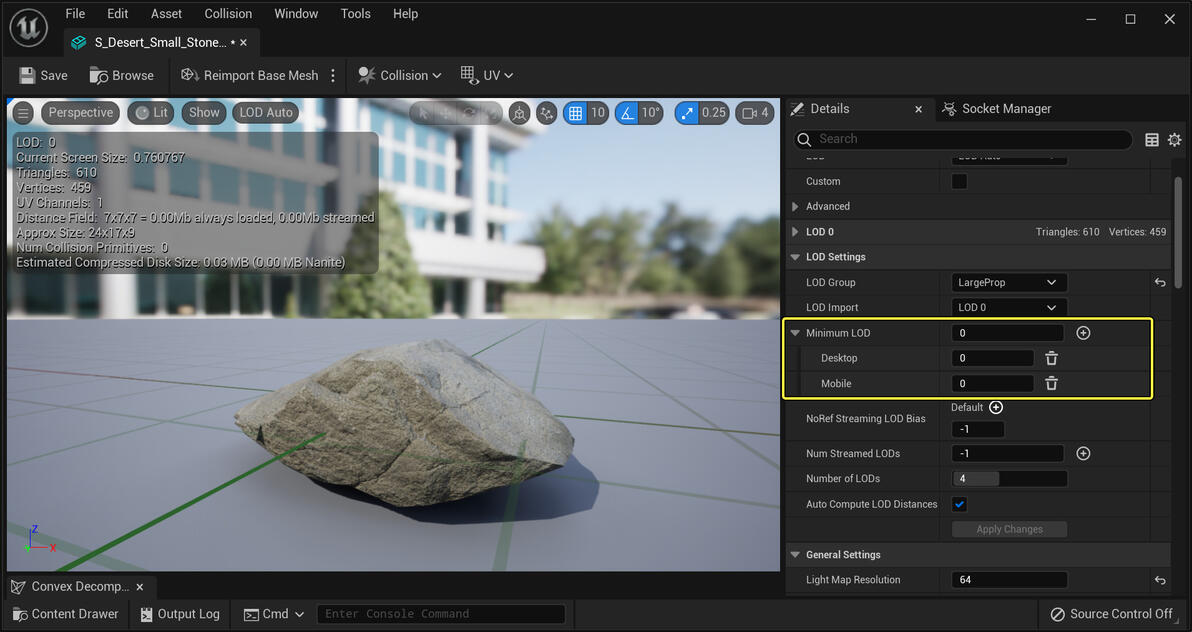Image resolution: width=1192 pixels, height=632 pixels.
Task: Toggle rotation snap angle icon
Action: coord(627,113)
